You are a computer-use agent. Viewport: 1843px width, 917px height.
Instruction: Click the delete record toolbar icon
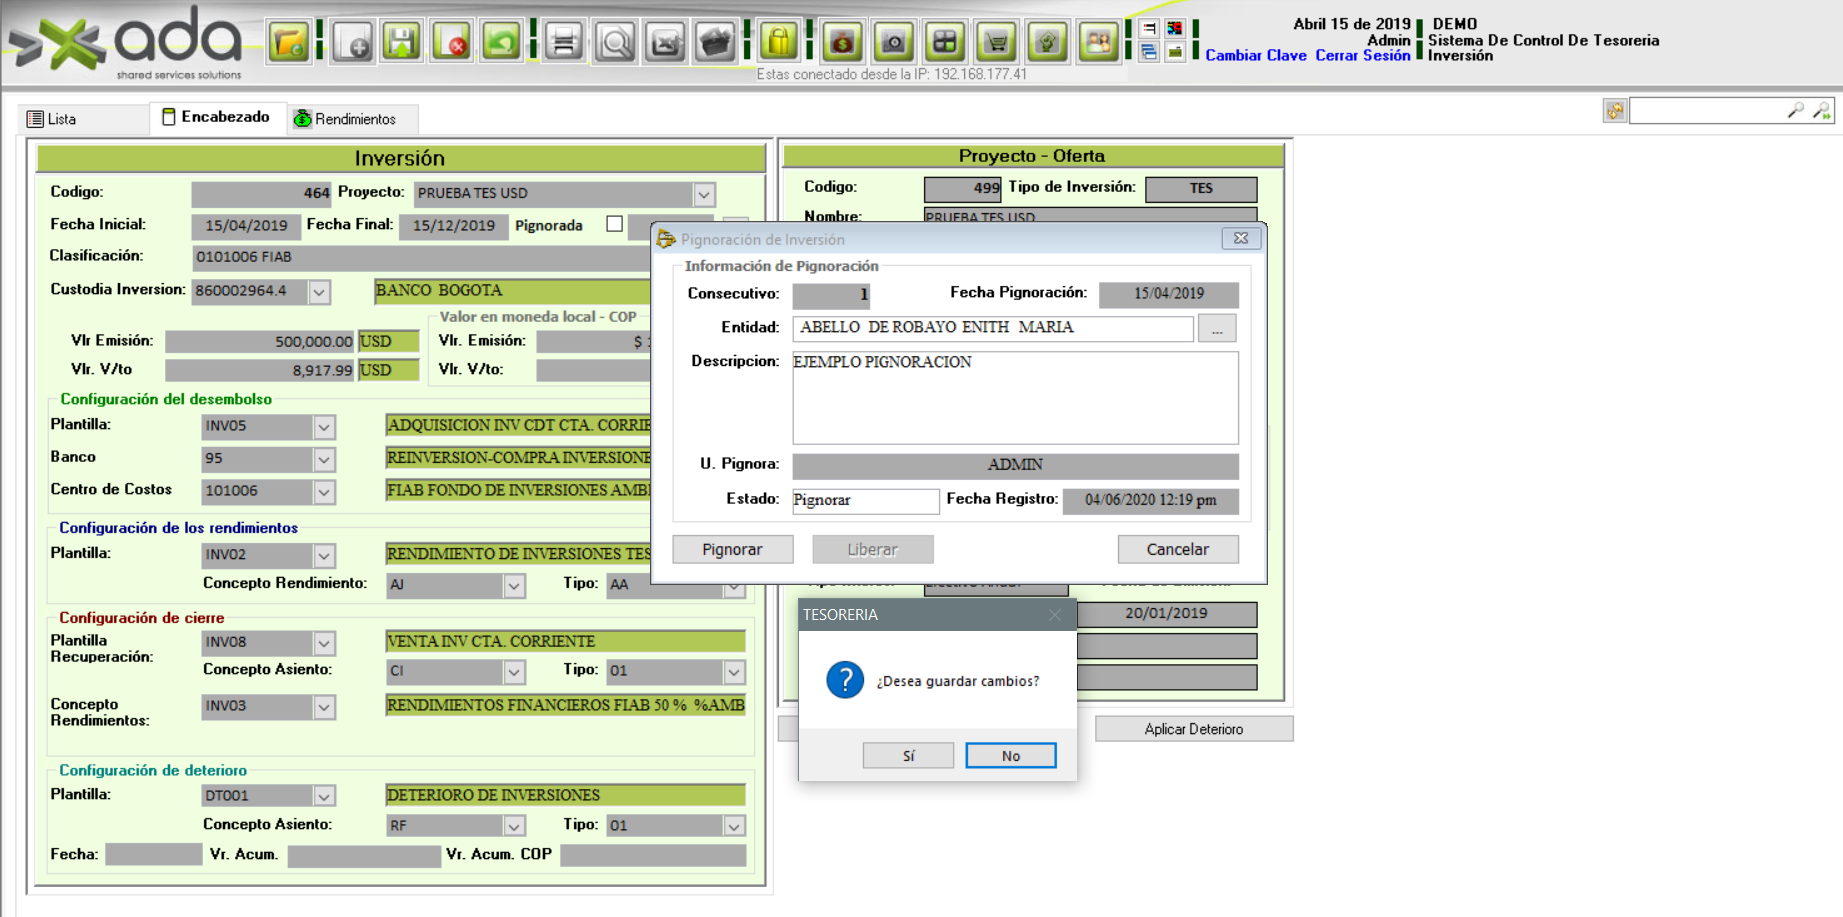[x=452, y=42]
